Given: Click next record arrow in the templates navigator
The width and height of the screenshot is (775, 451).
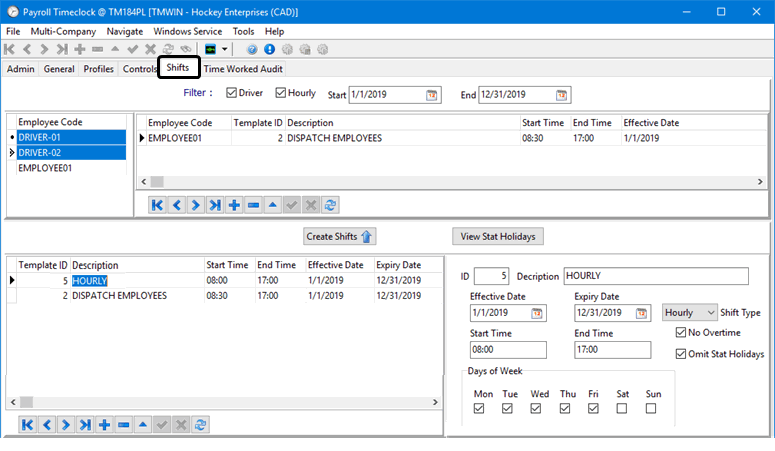Looking at the screenshot, I should click(65, 425).
